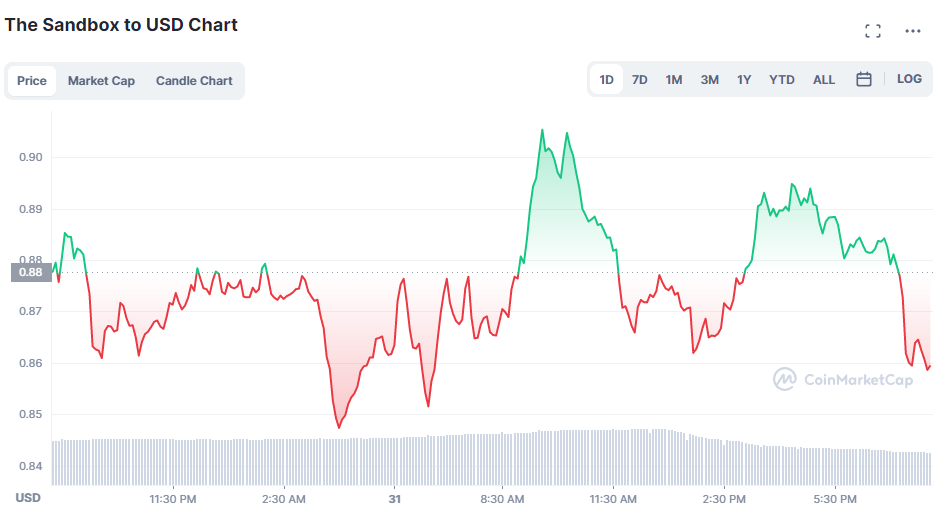Click the 0.90 y-axis label
The height and width of the screenshot is (505, 935).
click(x=31, y=157)
